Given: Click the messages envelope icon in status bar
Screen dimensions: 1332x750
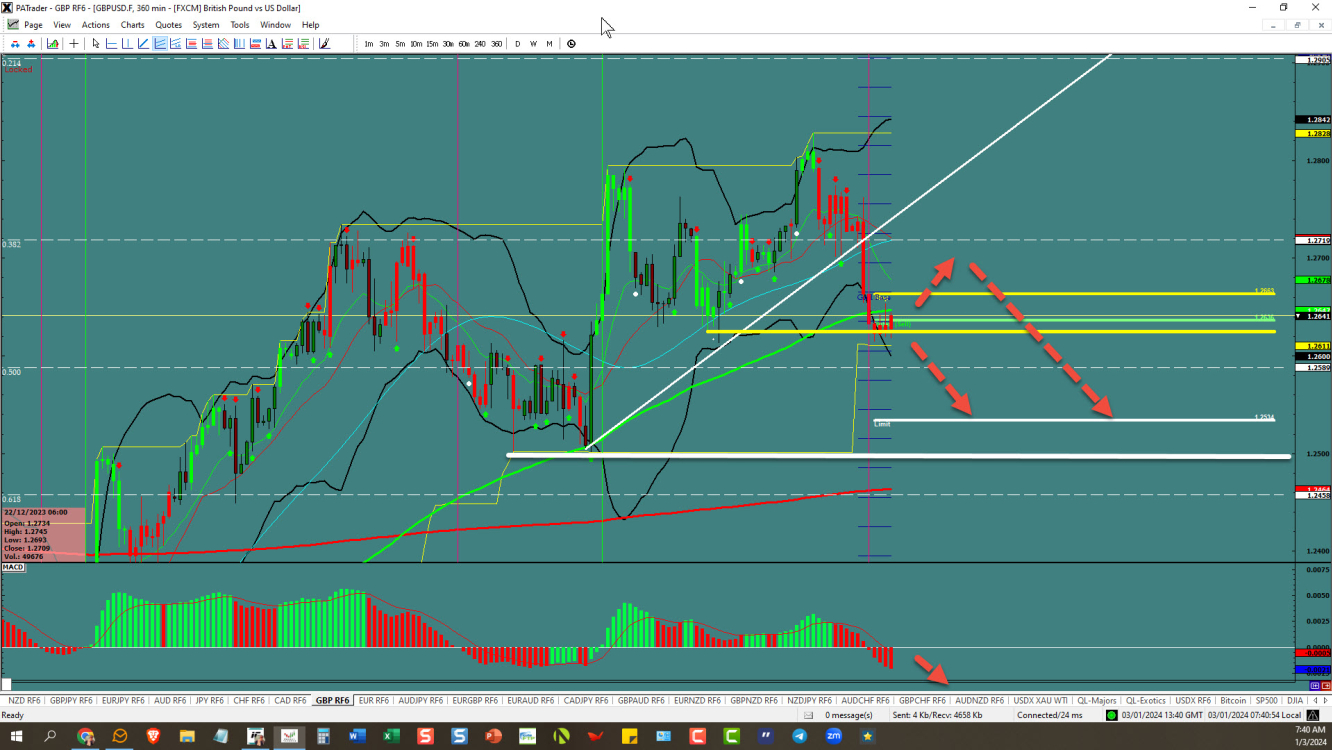Looking at the screenshot, I should pos(808,715).
